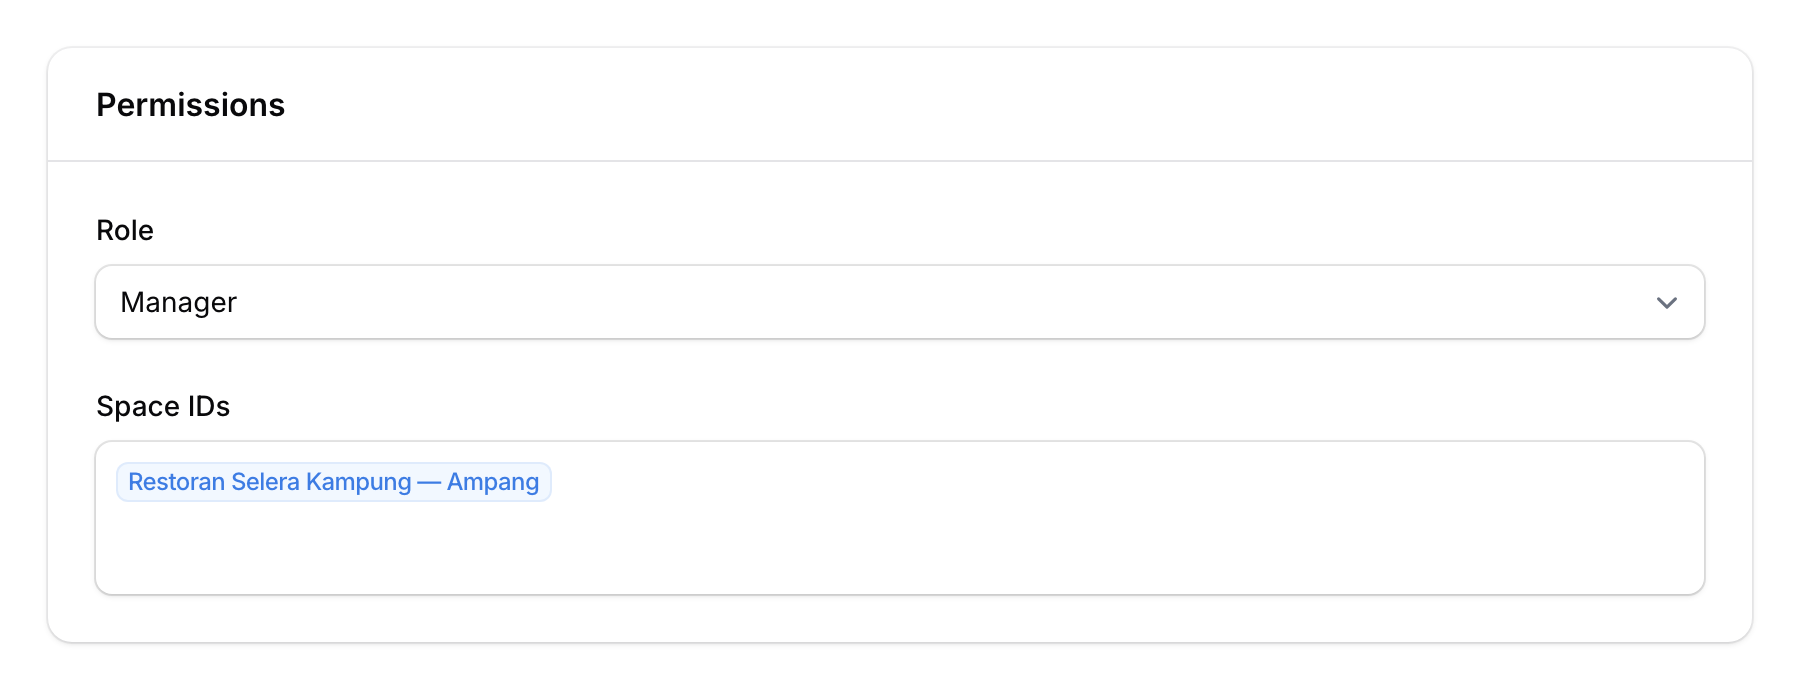Select the Restoran Selera Kampung — Ampang chip
Image resolution: width=1800 pixels, height=690 pixels.
tap(333, 481)
